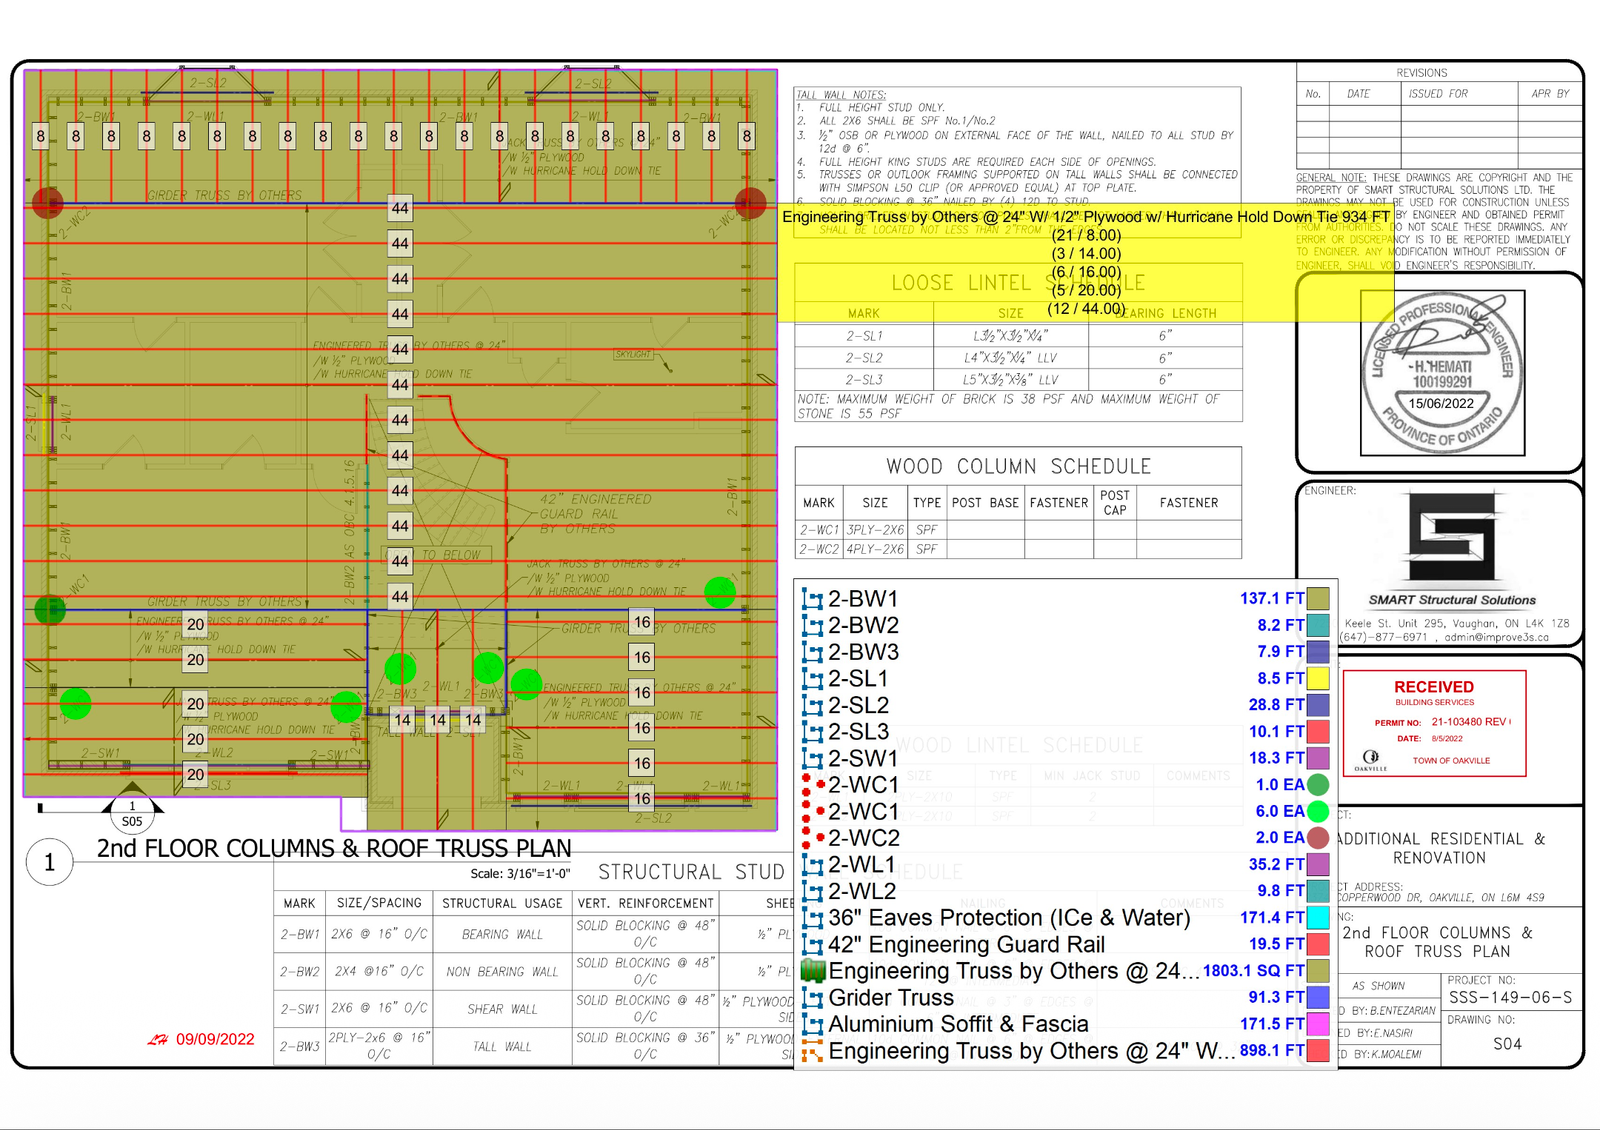
Task: Click the linear icon beside Grider Truss
Action: point(812,998)
